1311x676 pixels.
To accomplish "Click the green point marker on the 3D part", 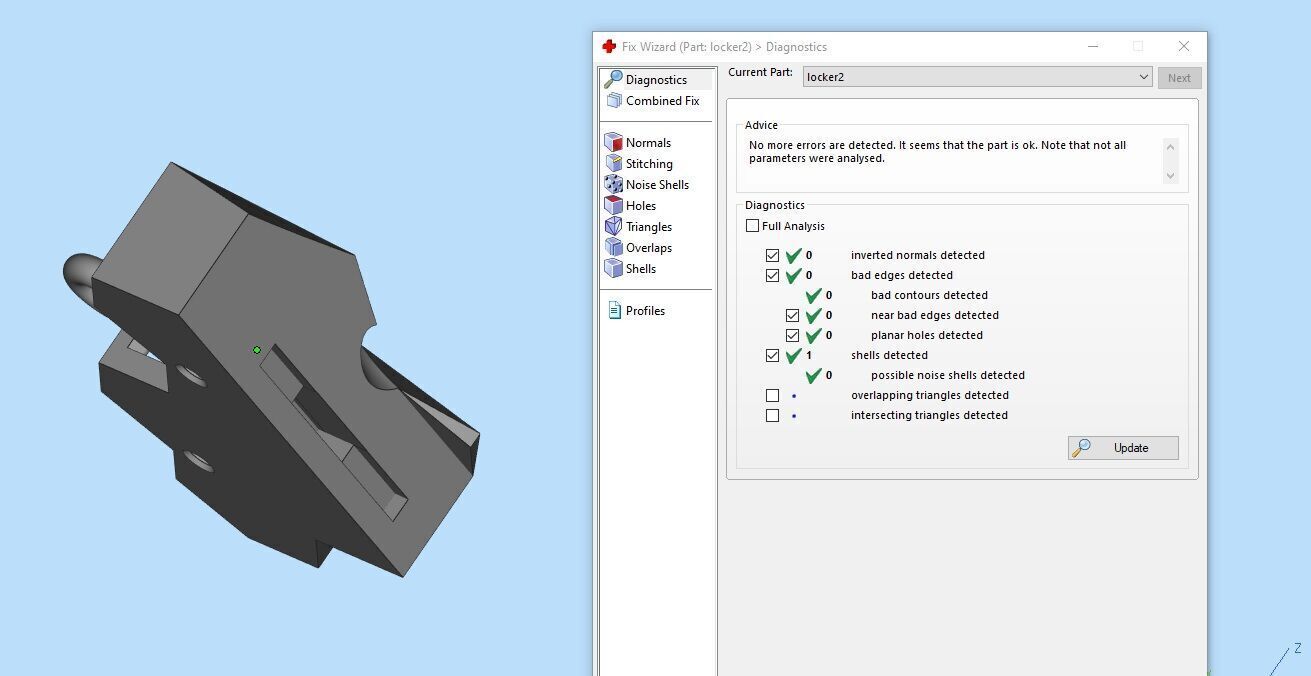I will [x=257, y=350].
